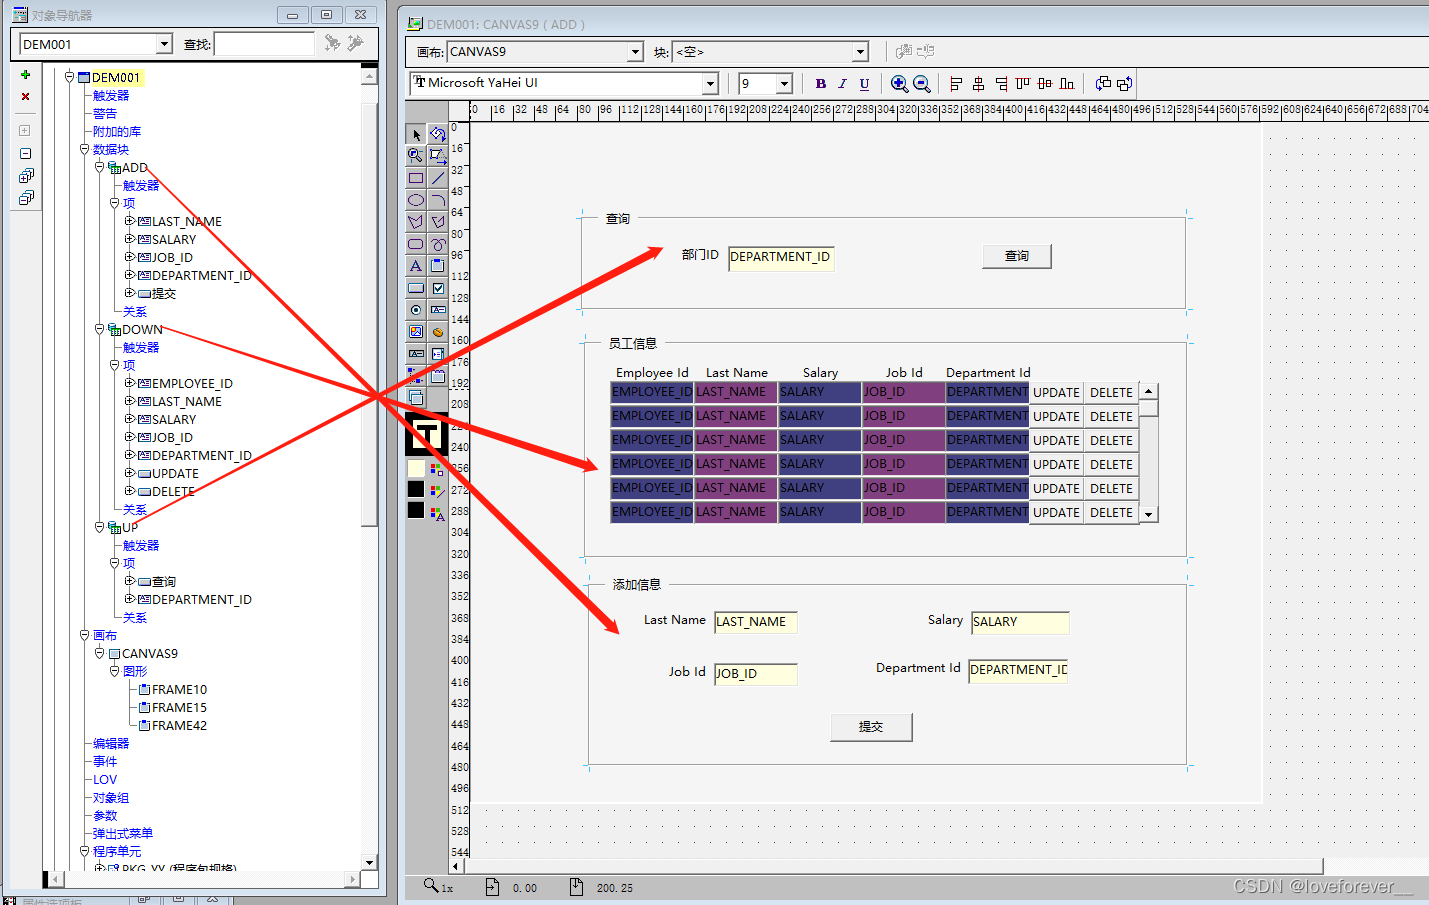The width and height of the screenshot is (1429, 905).
Task: Select the Rectangle tool in the palette
Action: click(415, 178)
